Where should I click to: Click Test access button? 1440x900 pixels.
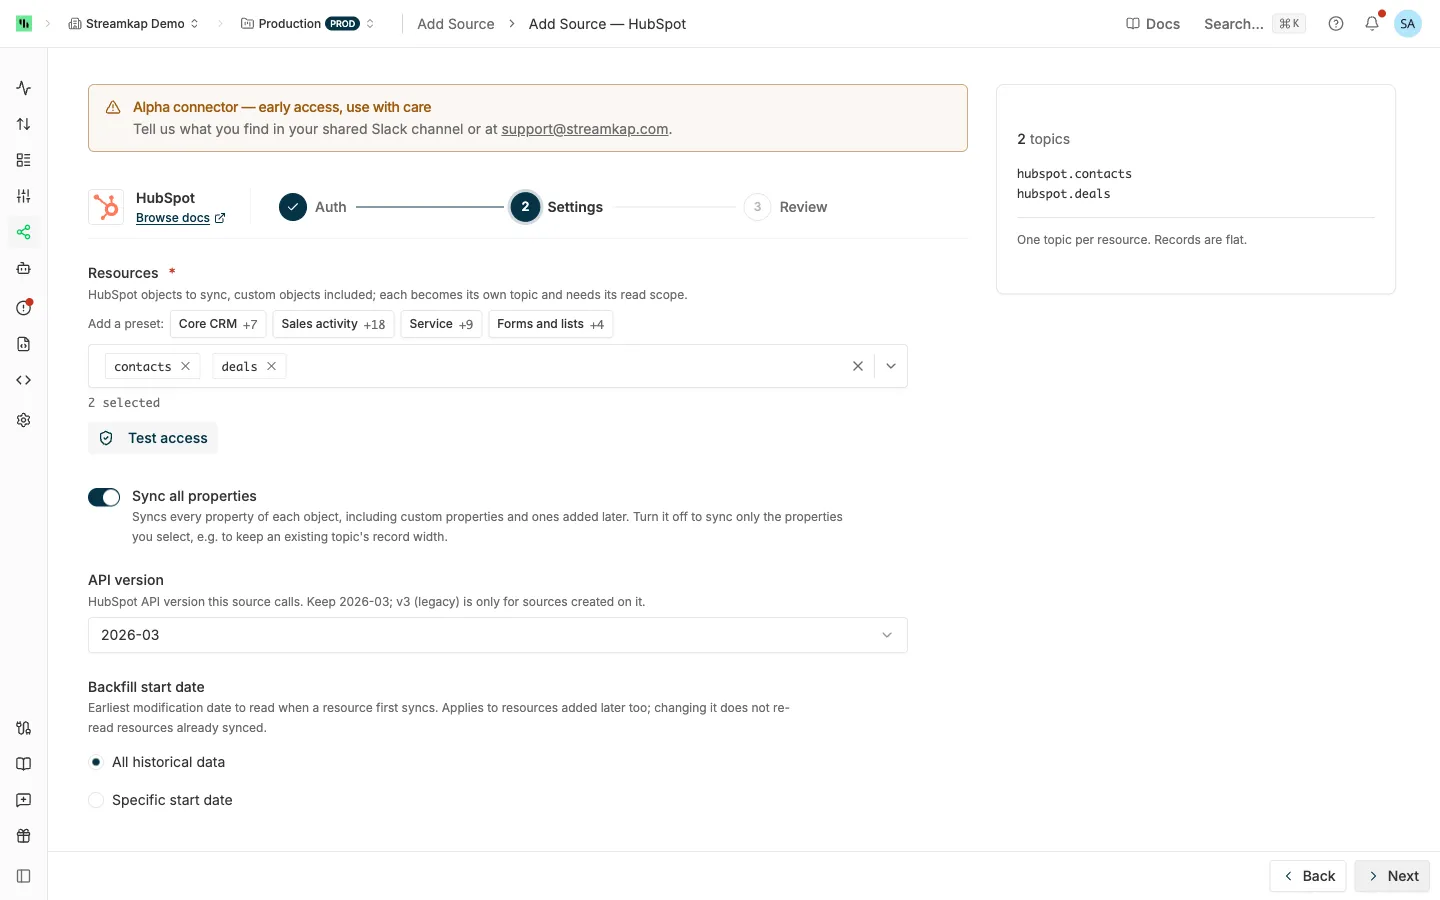(153, 438)
